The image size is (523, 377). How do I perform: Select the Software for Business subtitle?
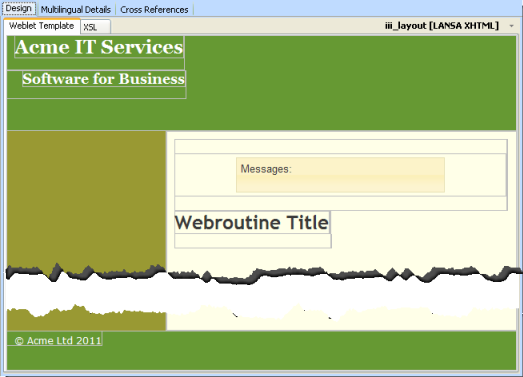click(x=104, y=79)
